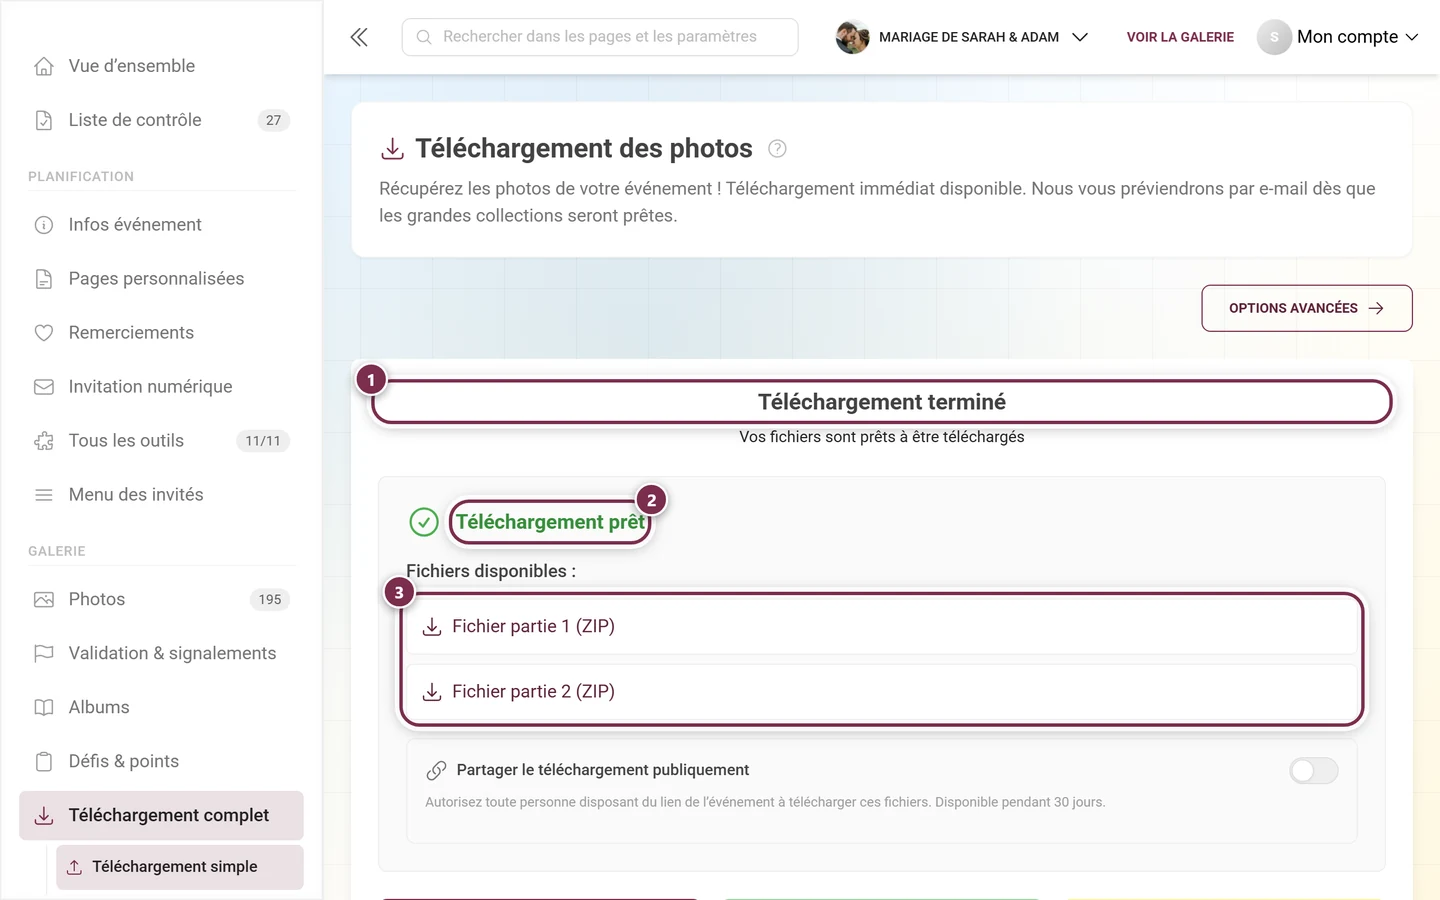Click the event couple avatar thumbnail
Viewport: 1440px width, 900px height.
point(852,37)
